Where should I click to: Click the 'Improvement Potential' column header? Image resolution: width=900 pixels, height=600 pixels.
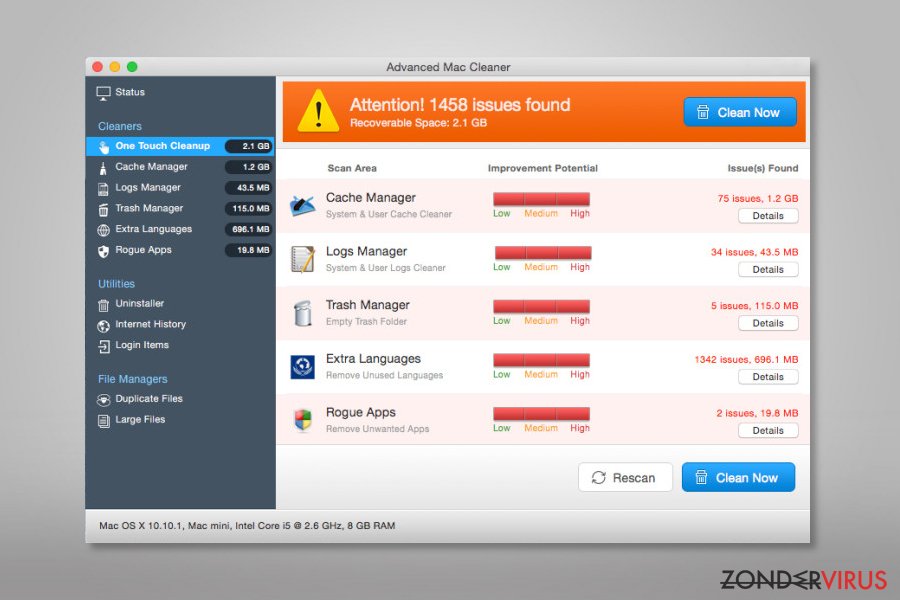pyautogui.click(x=542, y=168)
